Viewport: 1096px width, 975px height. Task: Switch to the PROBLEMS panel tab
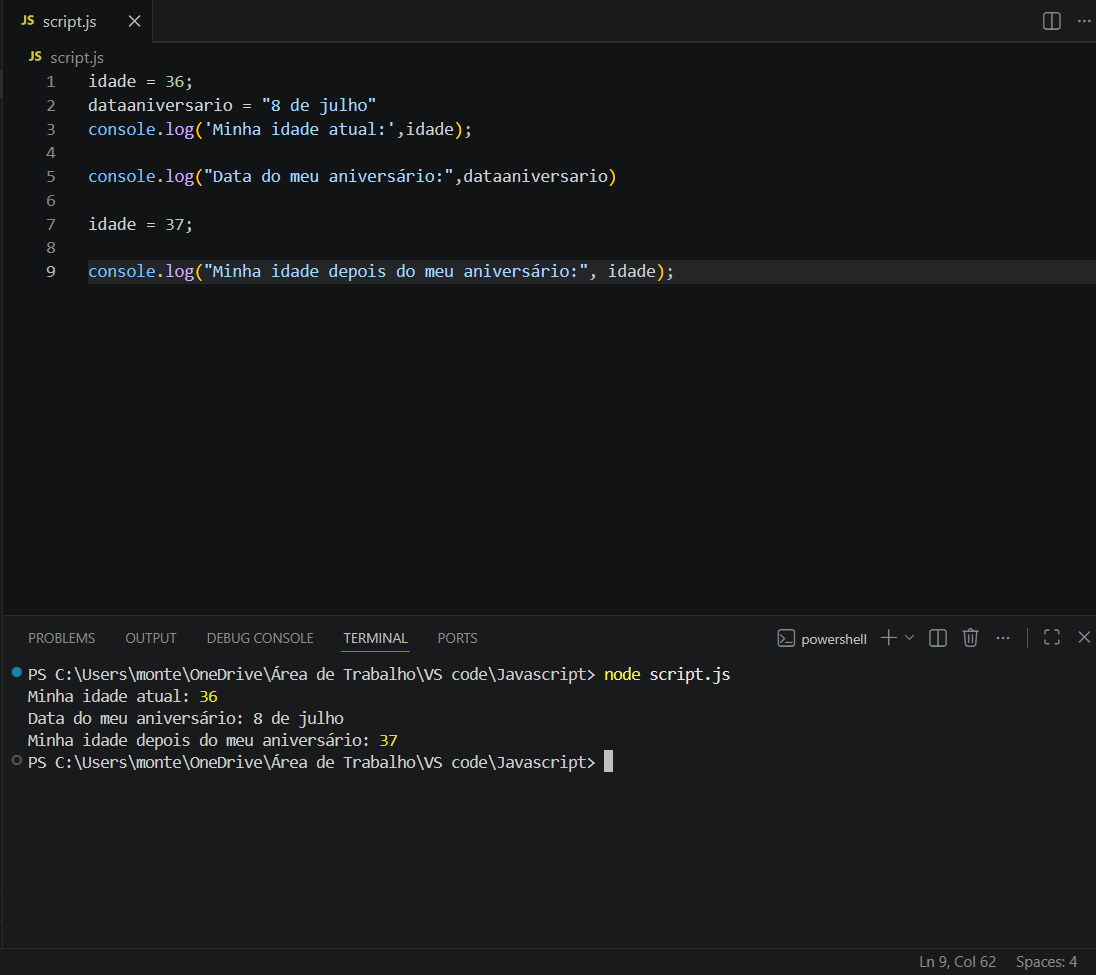pyautogui.click(x=62, y=638)
